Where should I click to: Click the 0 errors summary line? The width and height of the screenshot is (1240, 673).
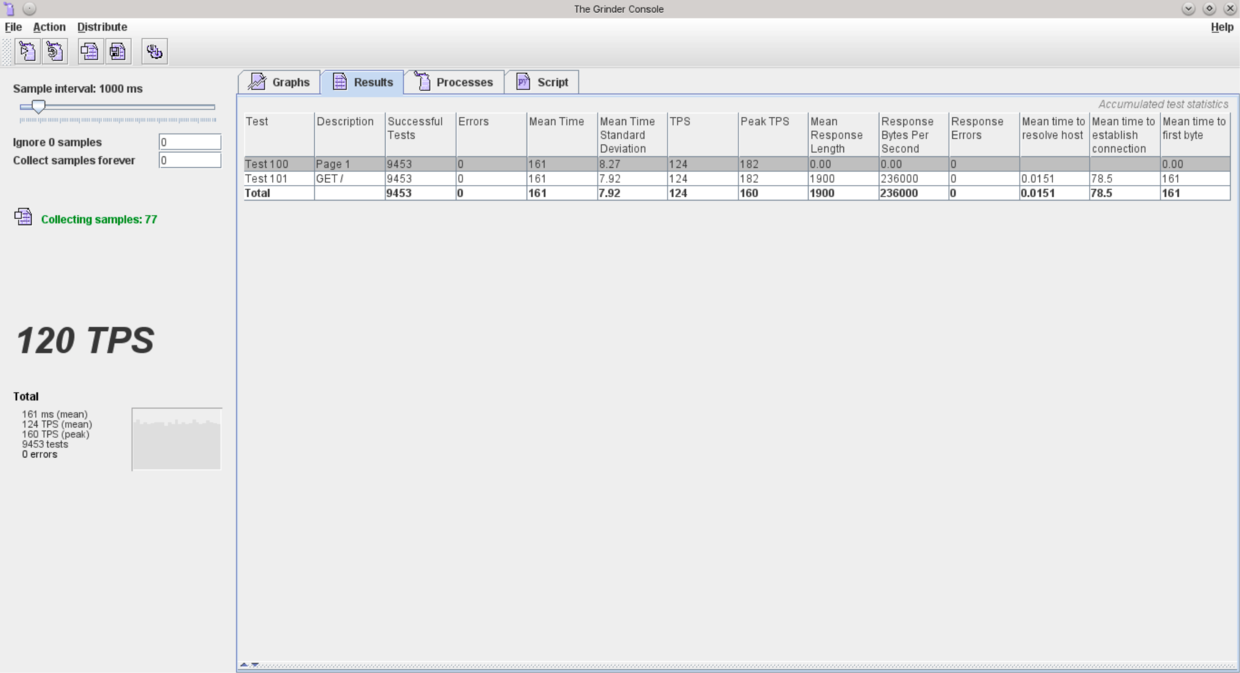(x=40, y=454)
